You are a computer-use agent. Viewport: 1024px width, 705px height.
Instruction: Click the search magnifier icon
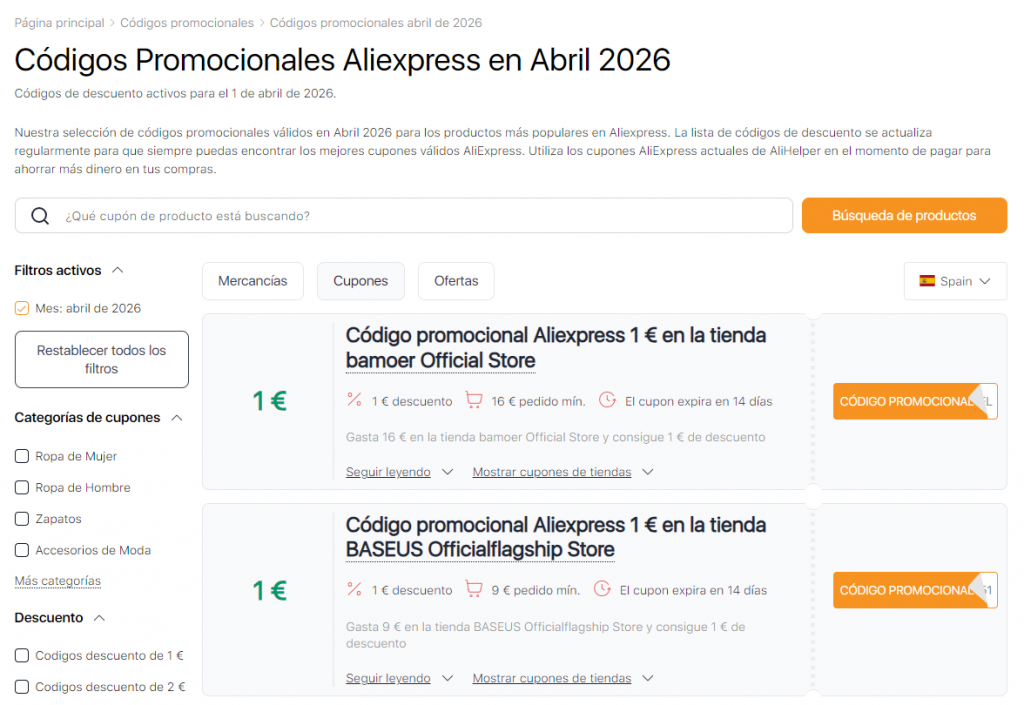coord(41,215)
